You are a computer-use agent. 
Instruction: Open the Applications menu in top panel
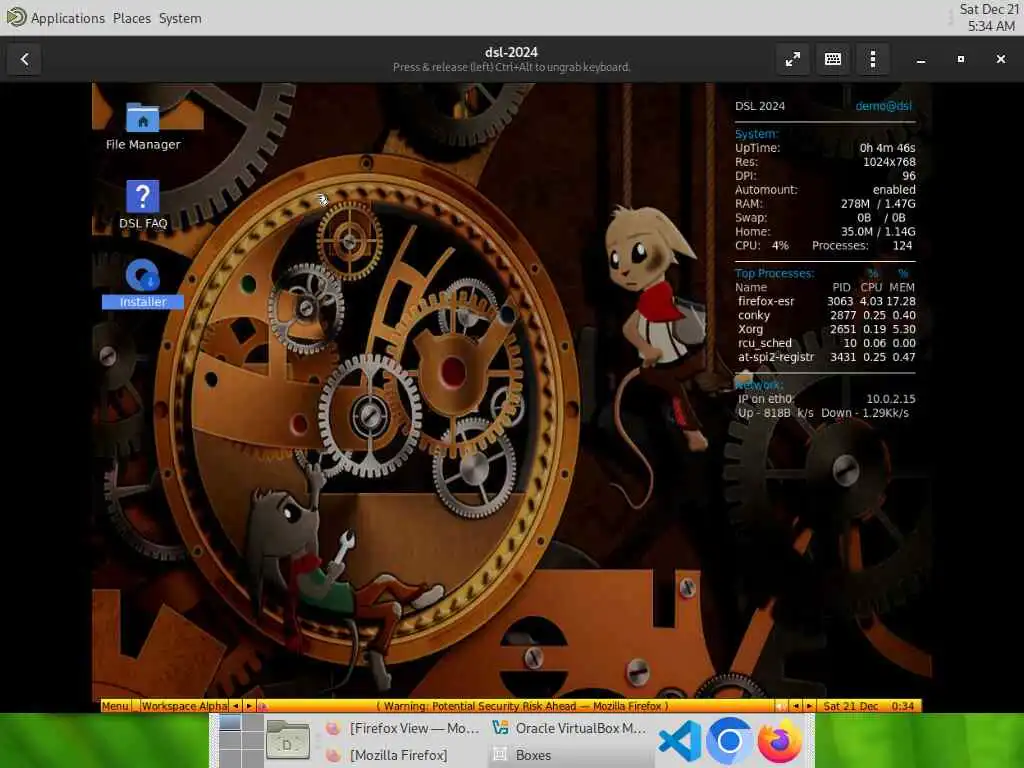68,18
